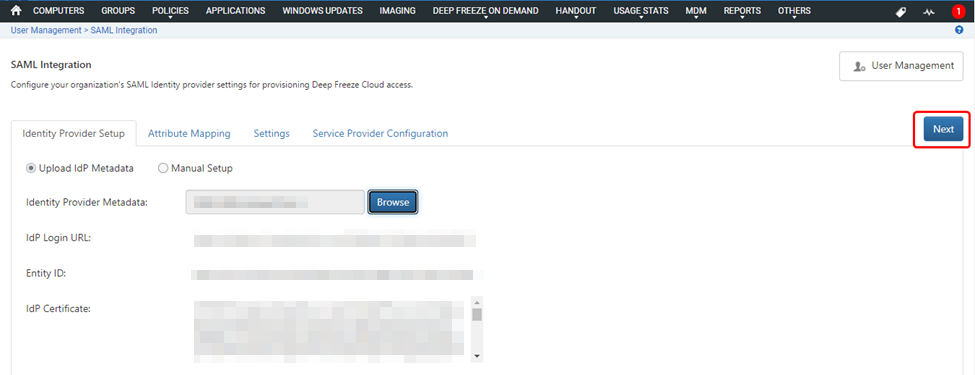The image size is (975, 375).
Task: Expand the USAGE STATS dropdown
Action: 640,11
